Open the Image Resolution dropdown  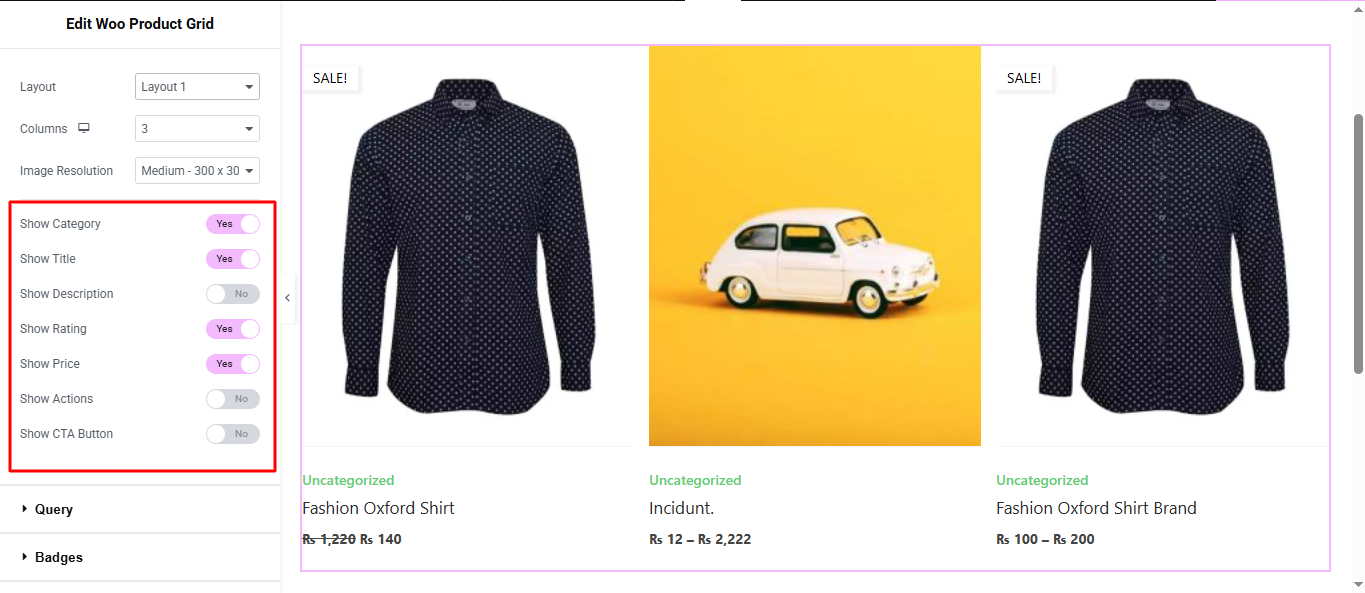coord(197,171)
